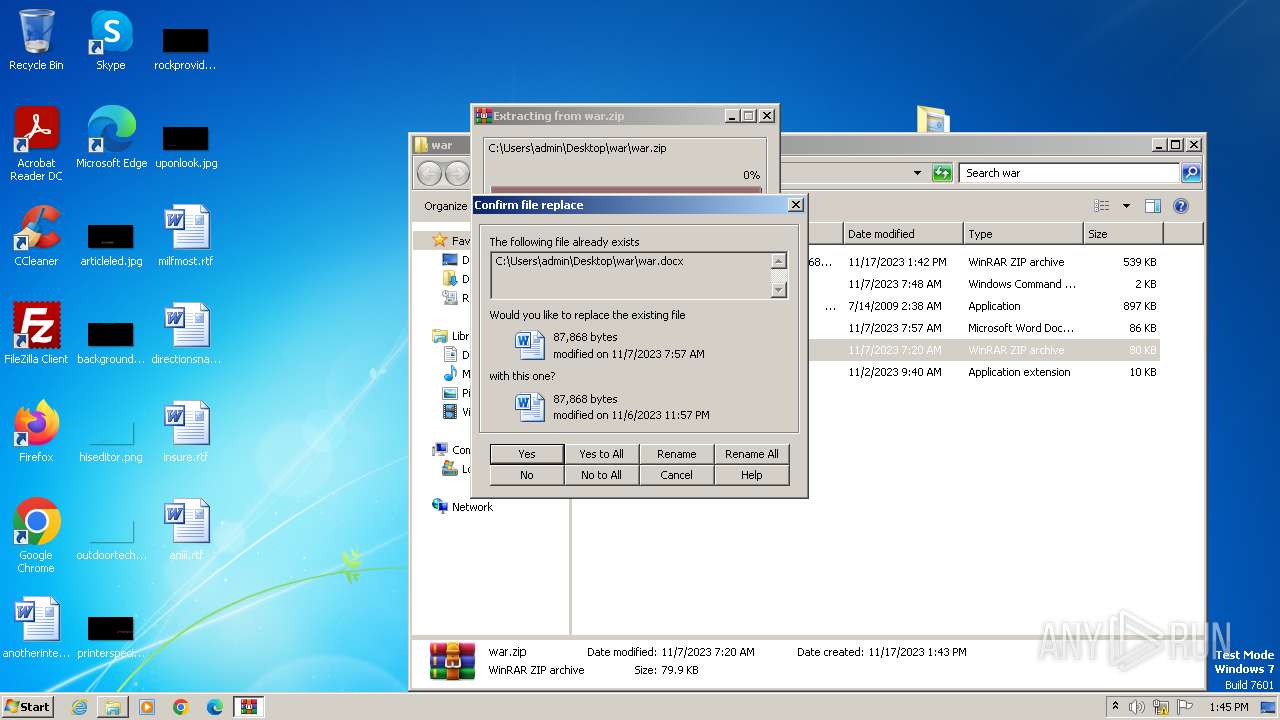The width and height of the screenshot is (1280, 720).
Task: Open Internet Explorer from taskbar
Action: 79,707
